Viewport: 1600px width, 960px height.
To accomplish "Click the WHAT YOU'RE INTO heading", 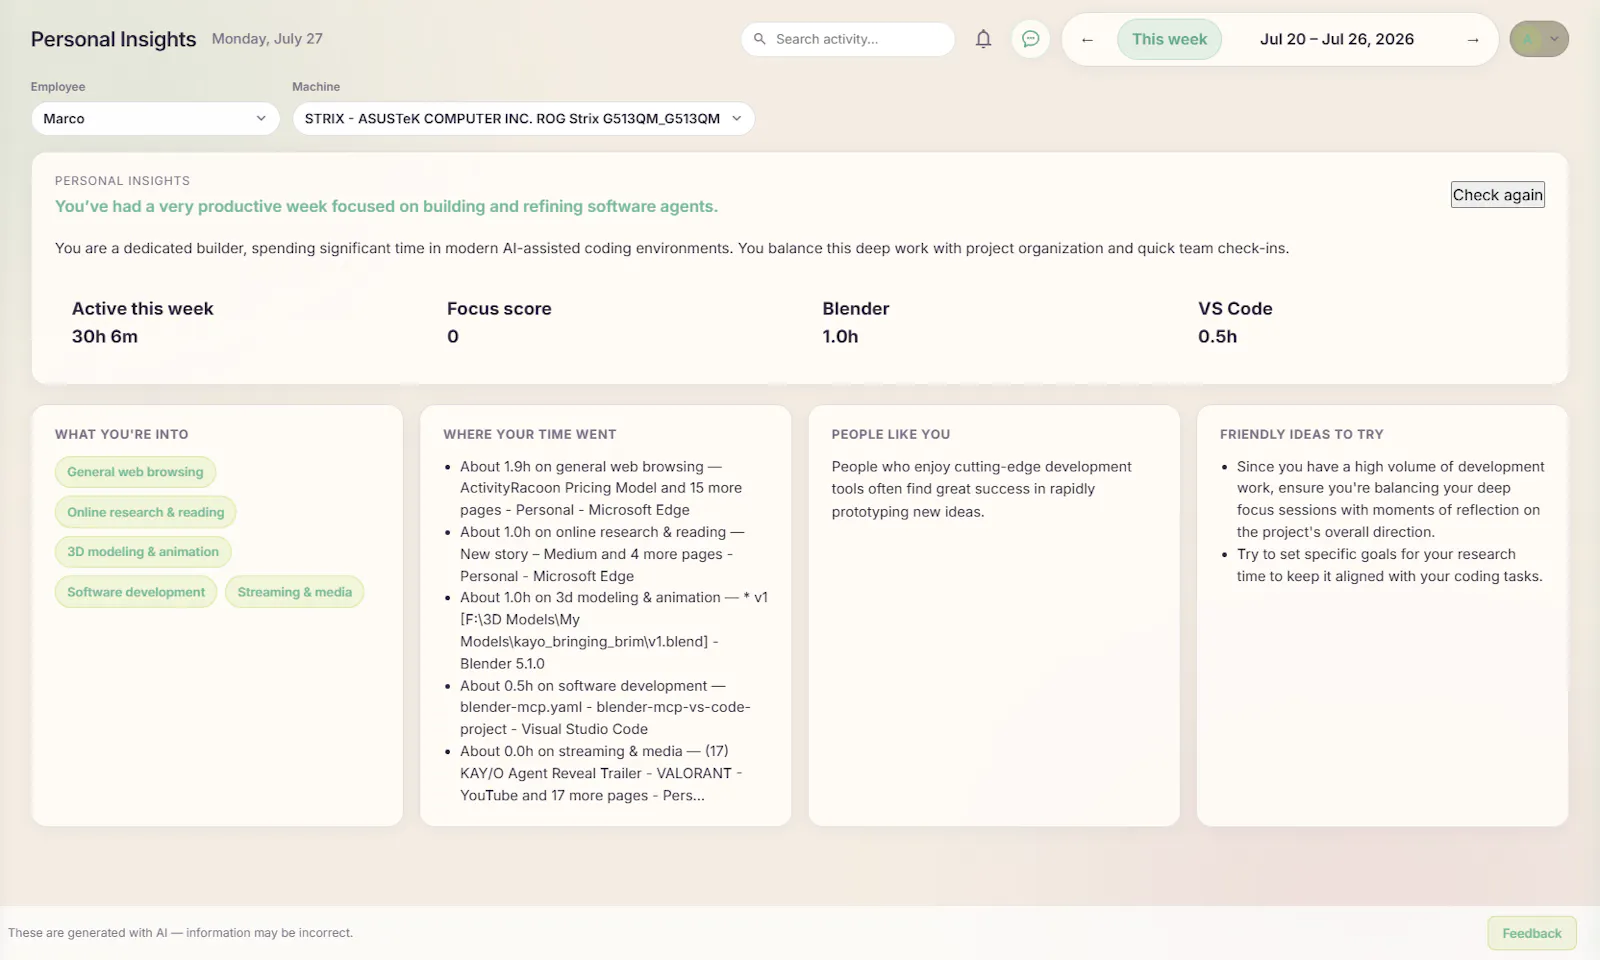I will click(x=121, y=434).
